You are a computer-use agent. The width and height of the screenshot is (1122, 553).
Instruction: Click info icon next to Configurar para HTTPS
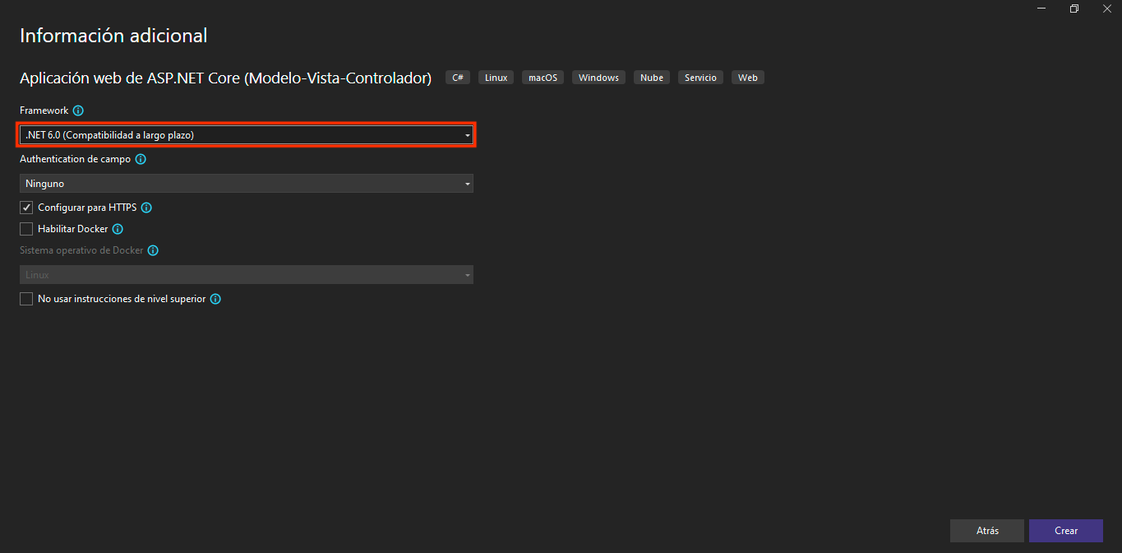147,208
